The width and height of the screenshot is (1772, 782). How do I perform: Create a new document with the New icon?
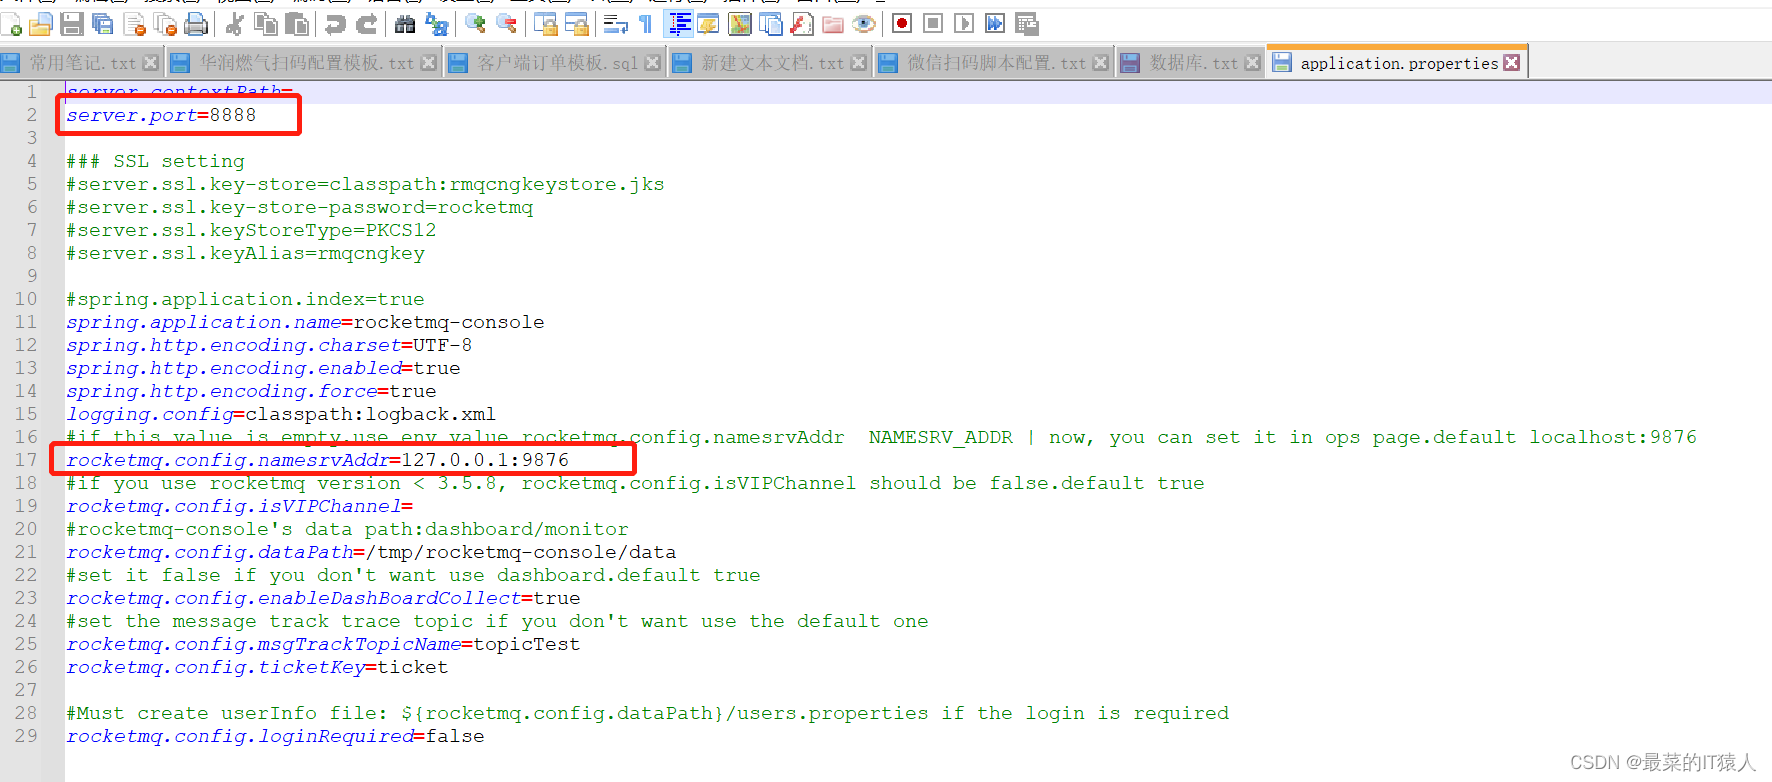[12, 24]
